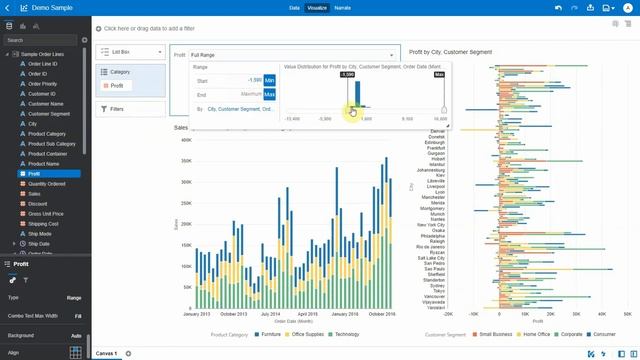
Task: Change the Background Auto value
Action: [x=76, y=336]
